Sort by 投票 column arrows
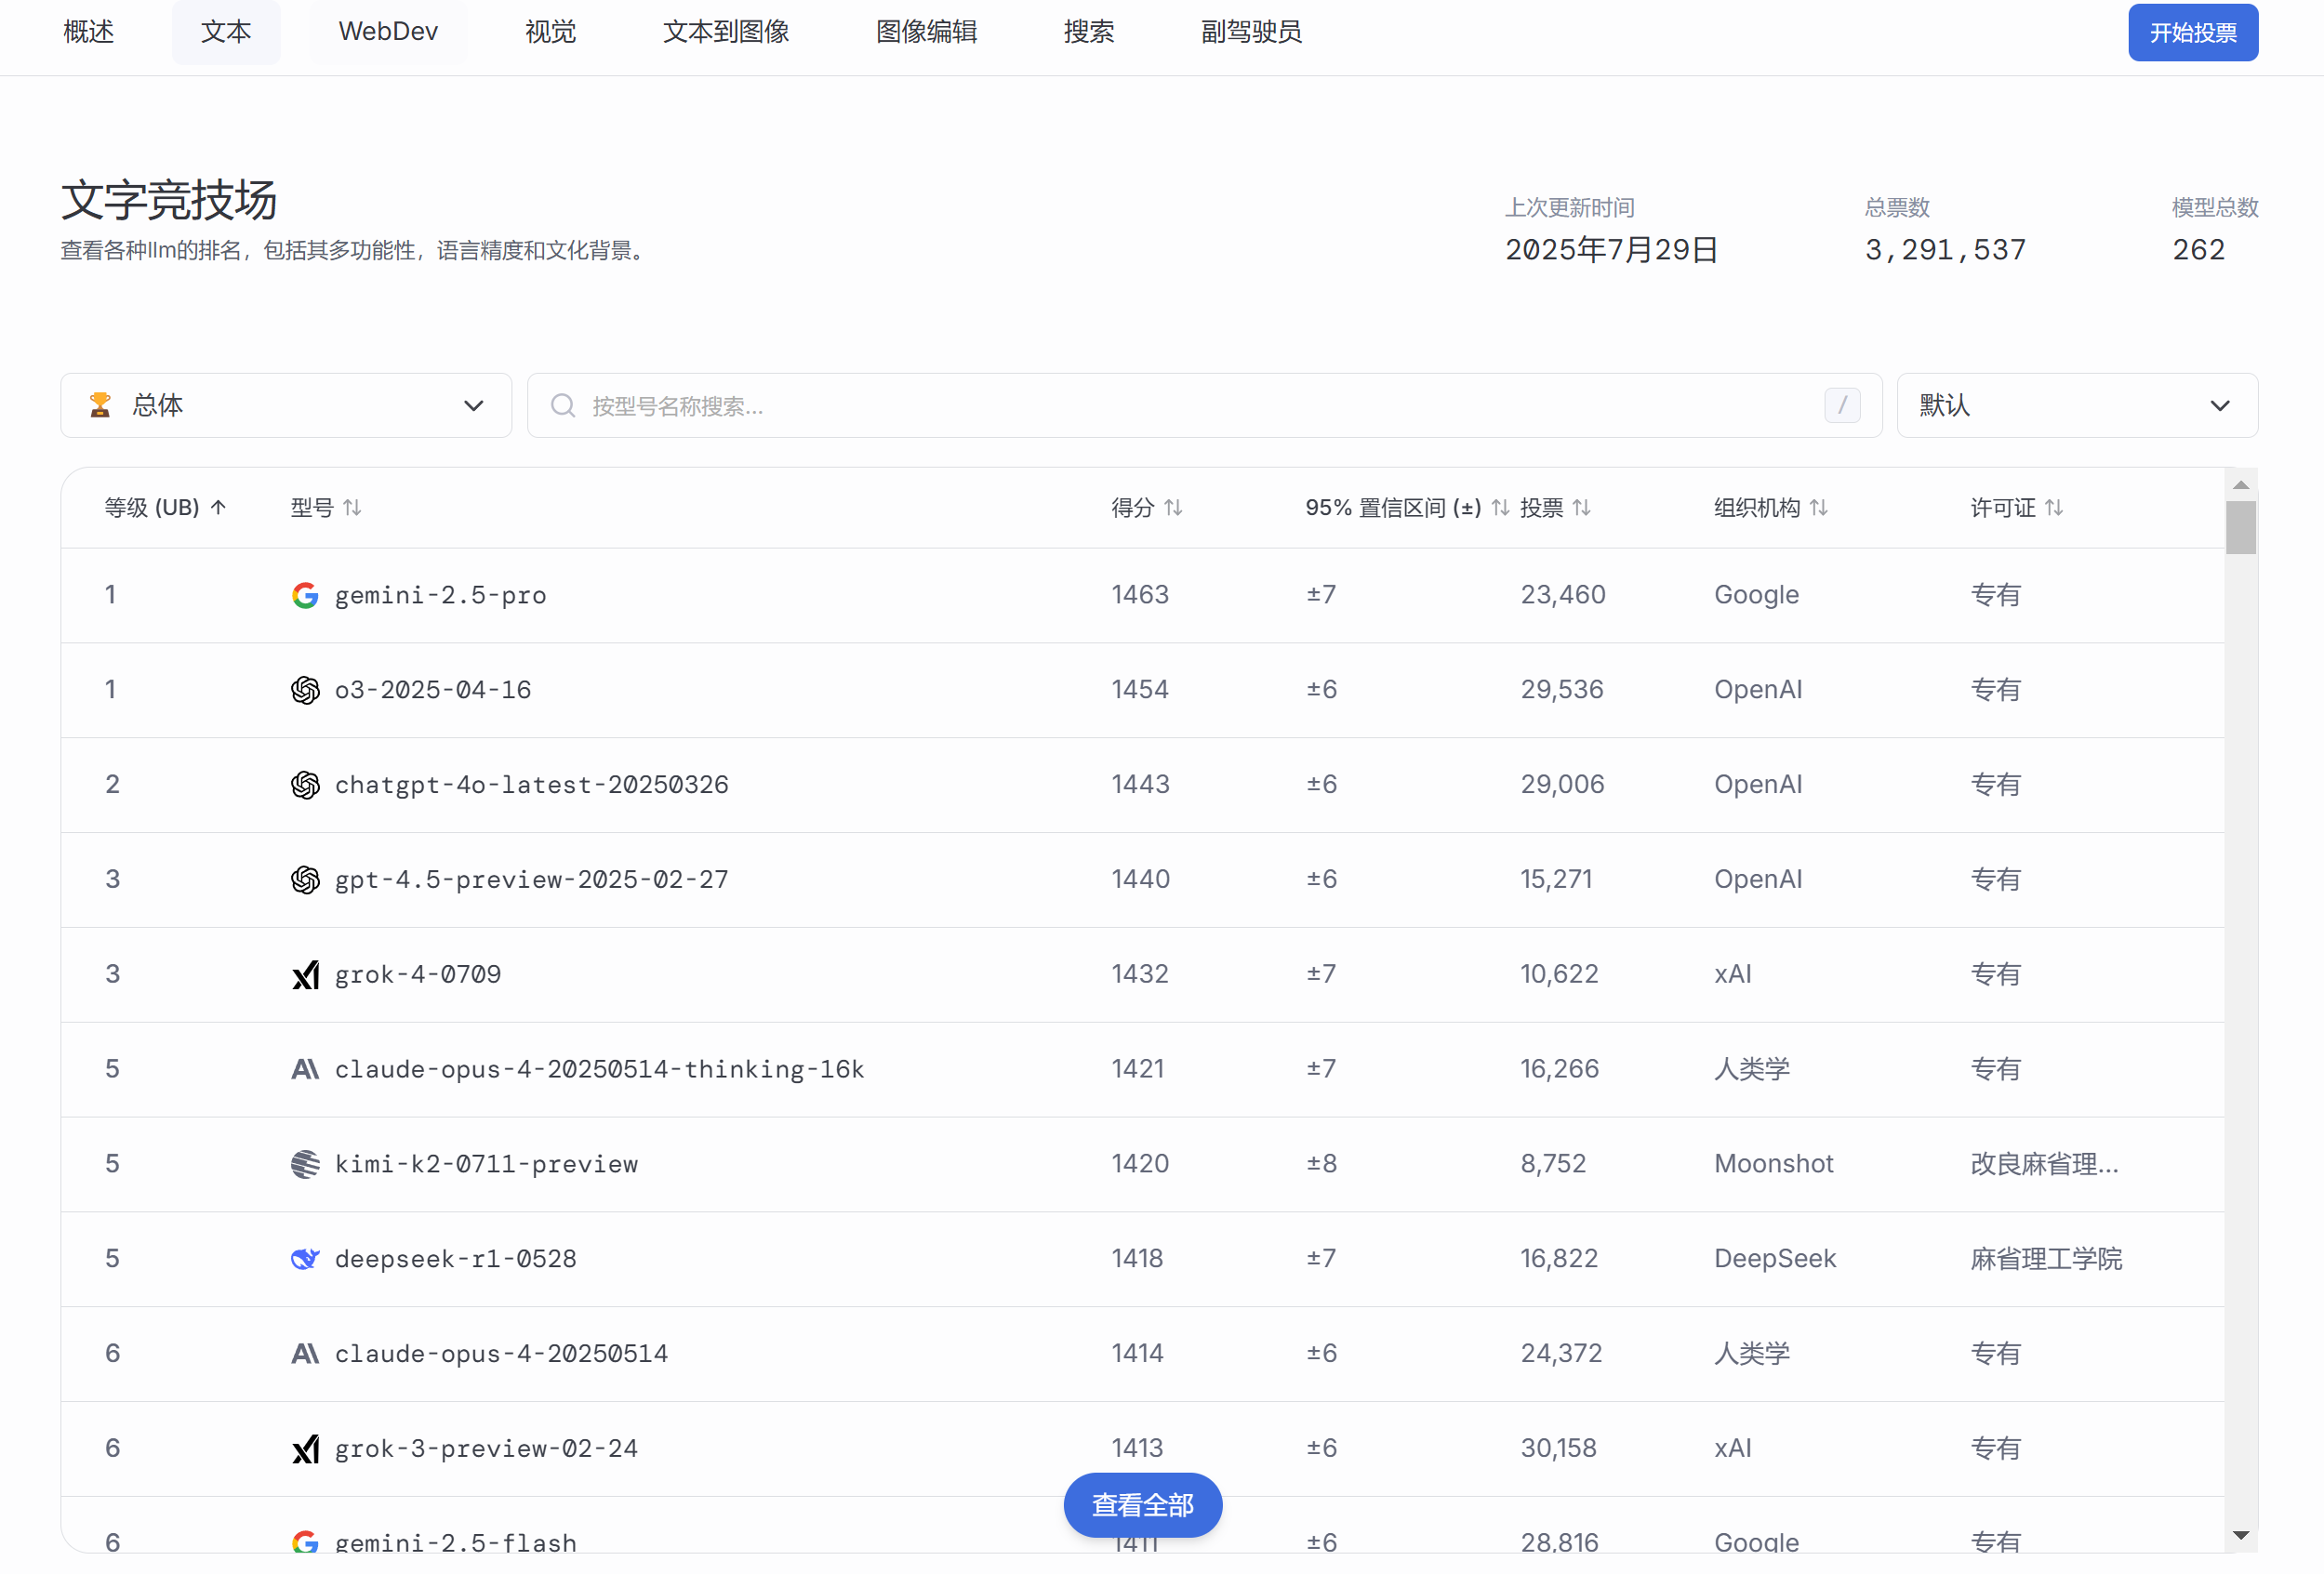Viewport: 2324px width, 1574px height. [x=1581, y=508]
